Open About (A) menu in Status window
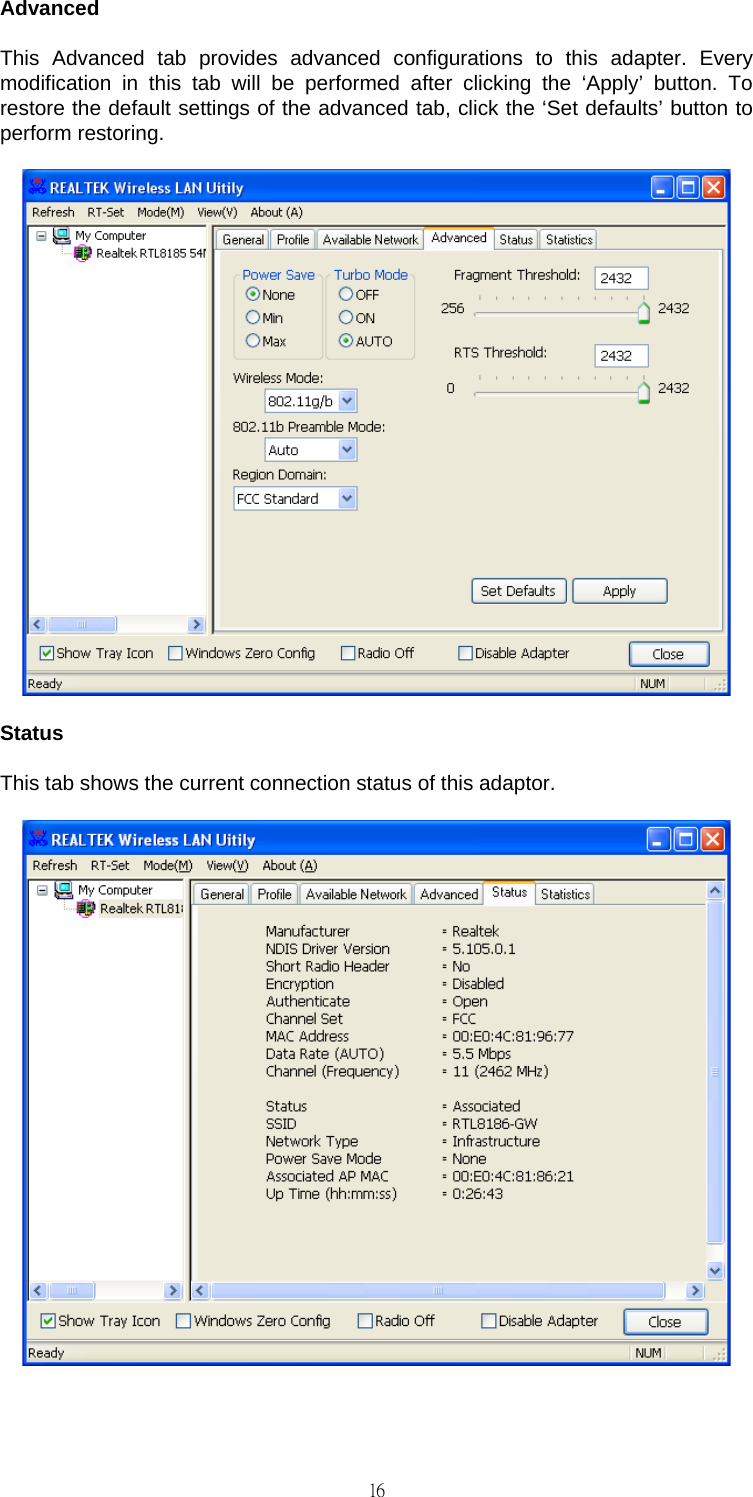 pyautogui.click(x=289, y=865)
